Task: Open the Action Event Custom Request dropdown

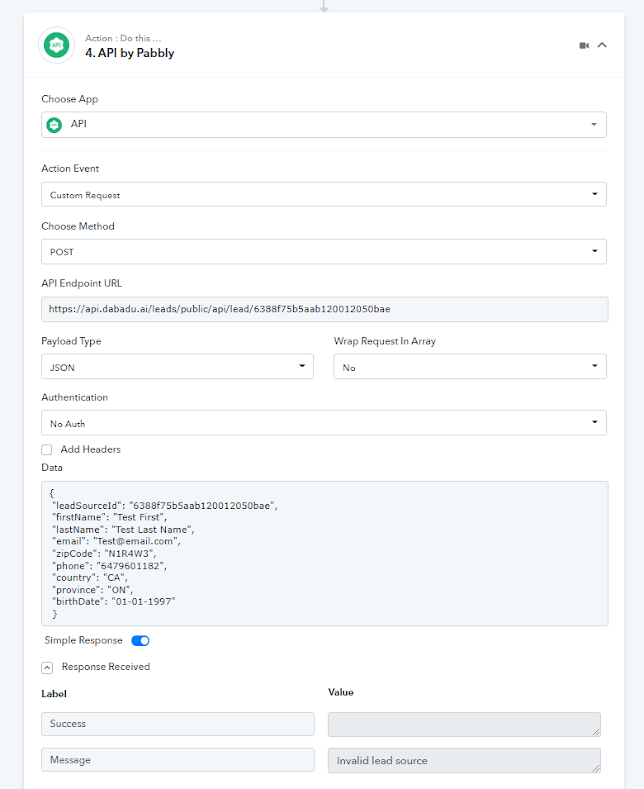Action: (324, 194)
